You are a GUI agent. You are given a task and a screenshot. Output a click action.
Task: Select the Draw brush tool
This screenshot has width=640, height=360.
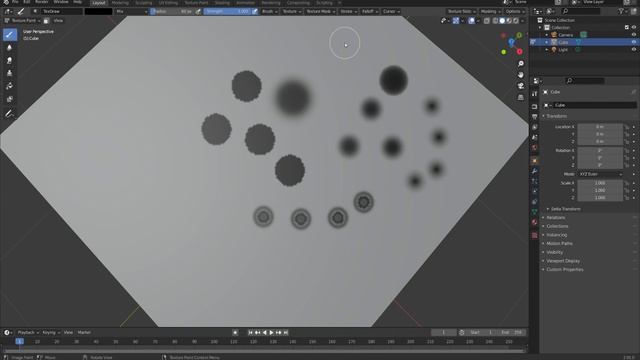(x=10, y=34)
